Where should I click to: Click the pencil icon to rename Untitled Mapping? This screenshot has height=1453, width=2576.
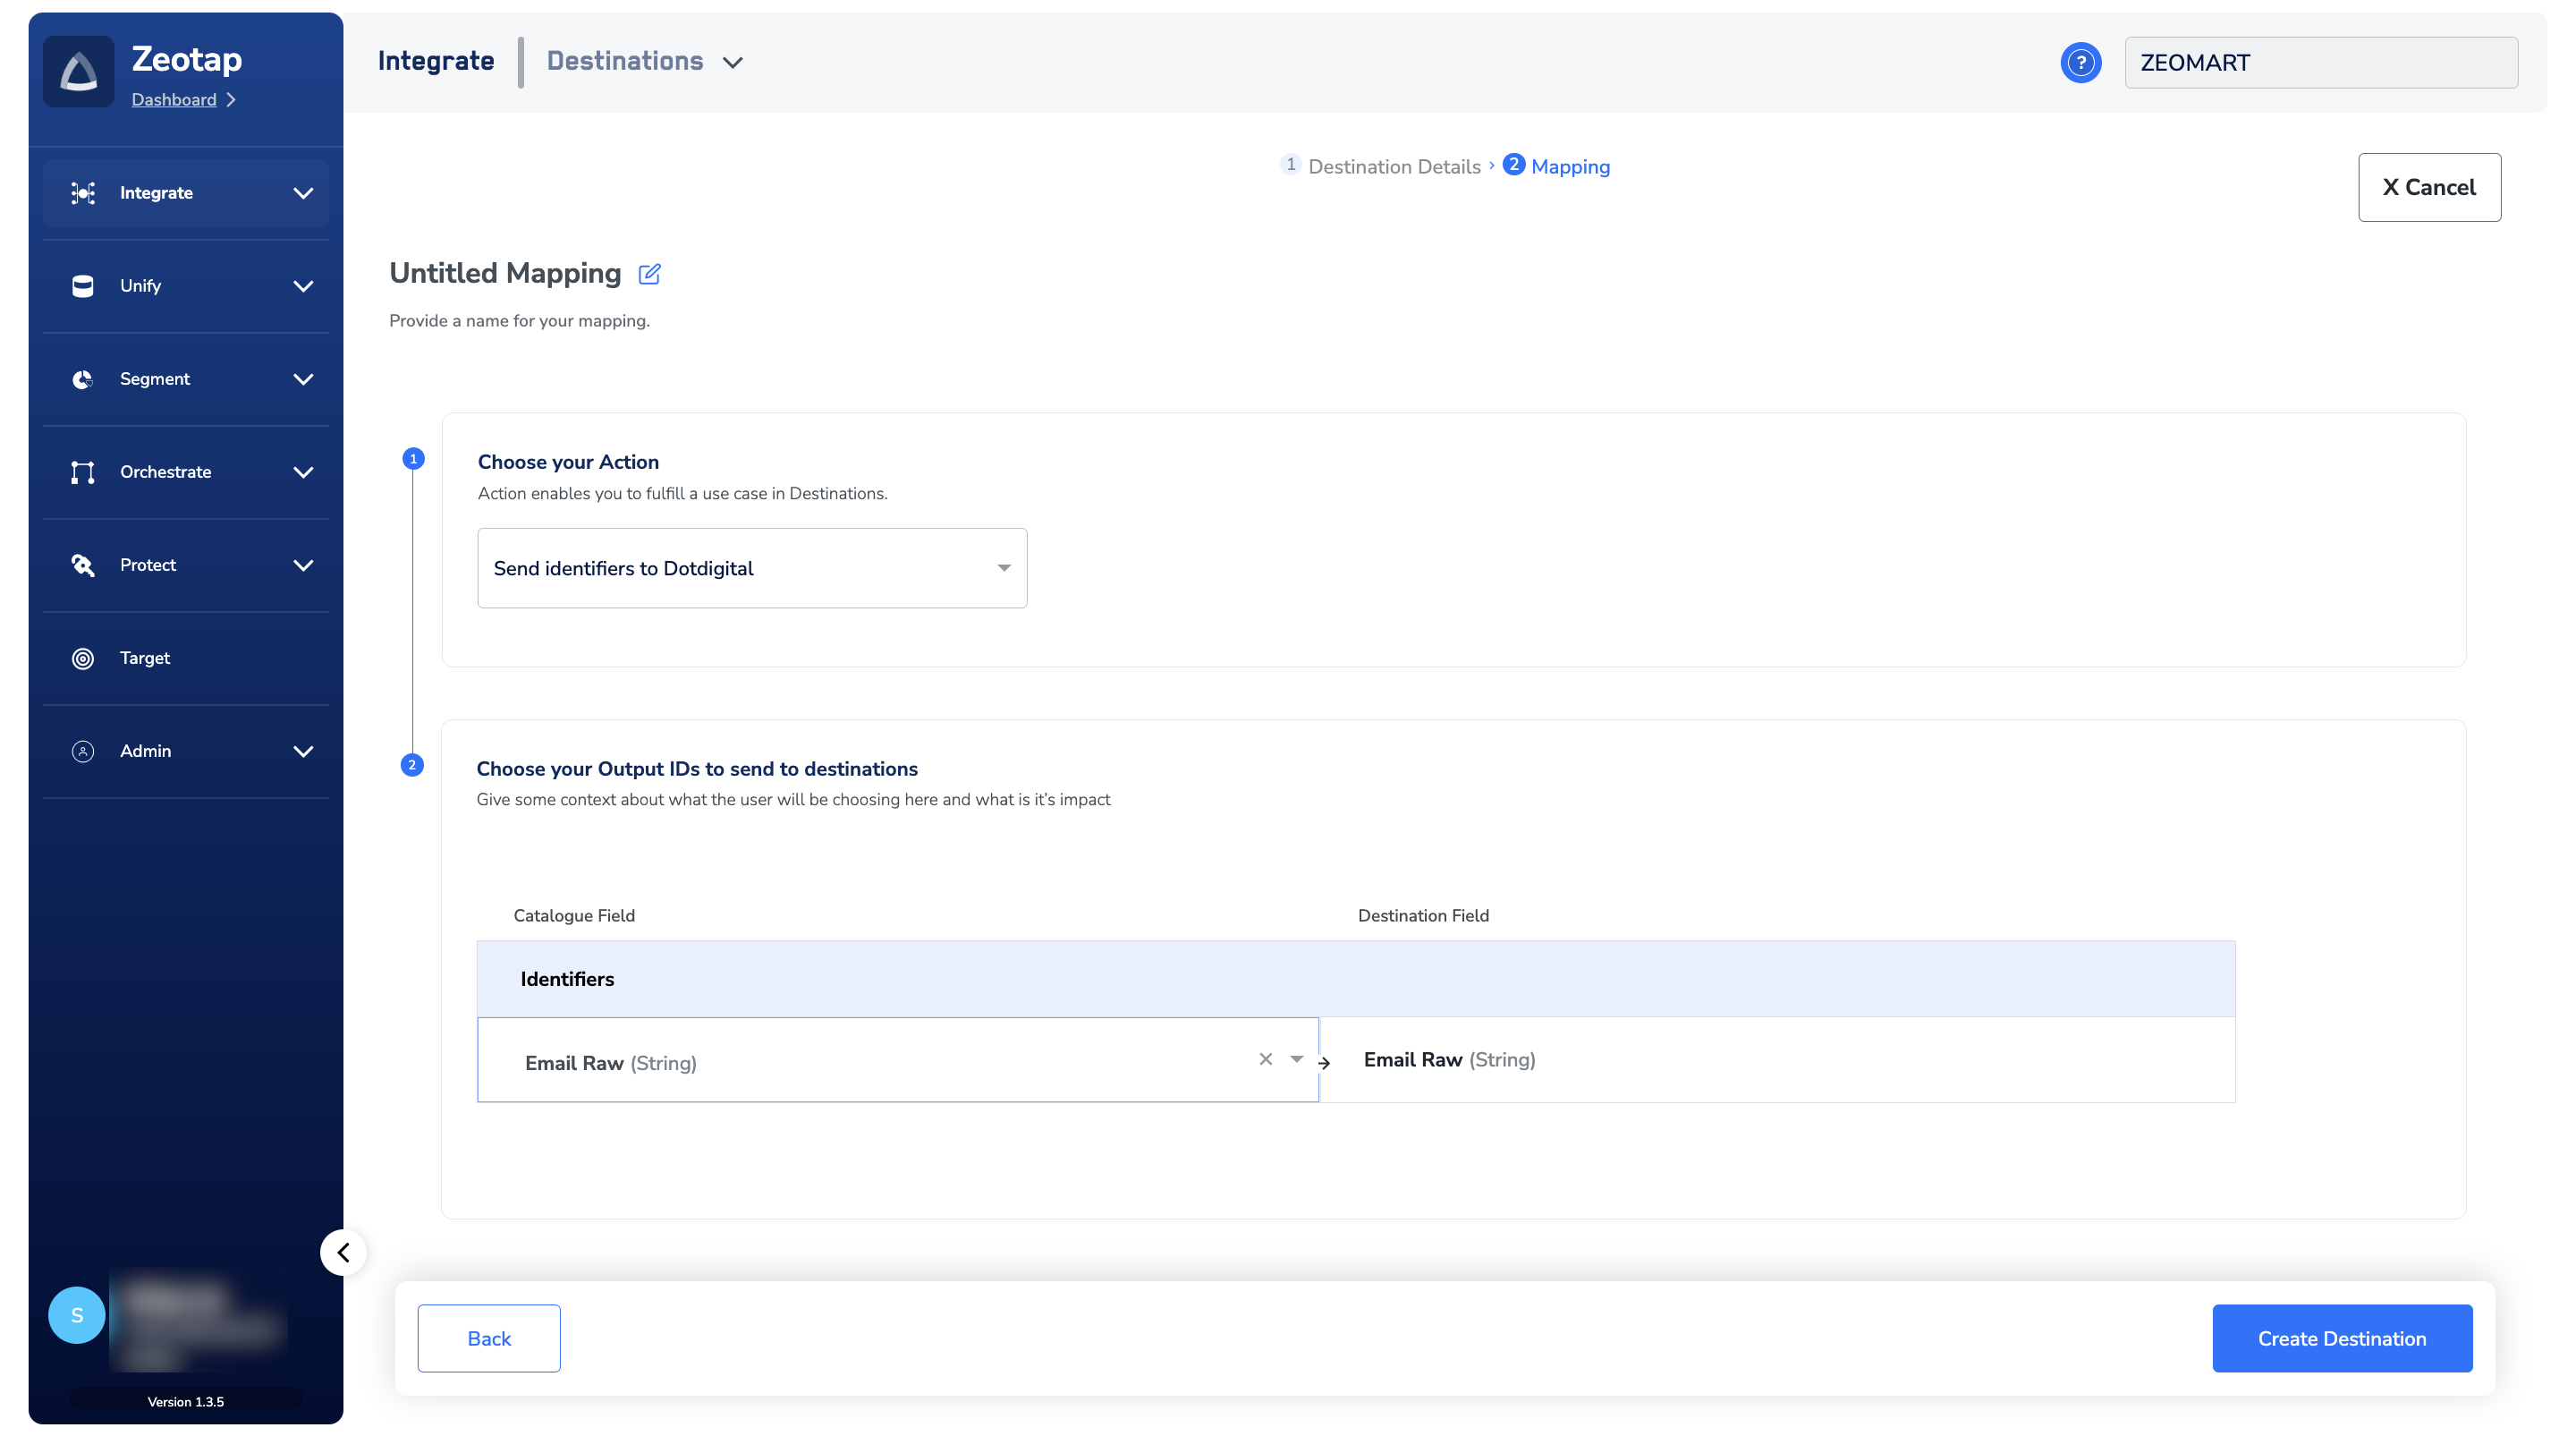pos(649,274)
